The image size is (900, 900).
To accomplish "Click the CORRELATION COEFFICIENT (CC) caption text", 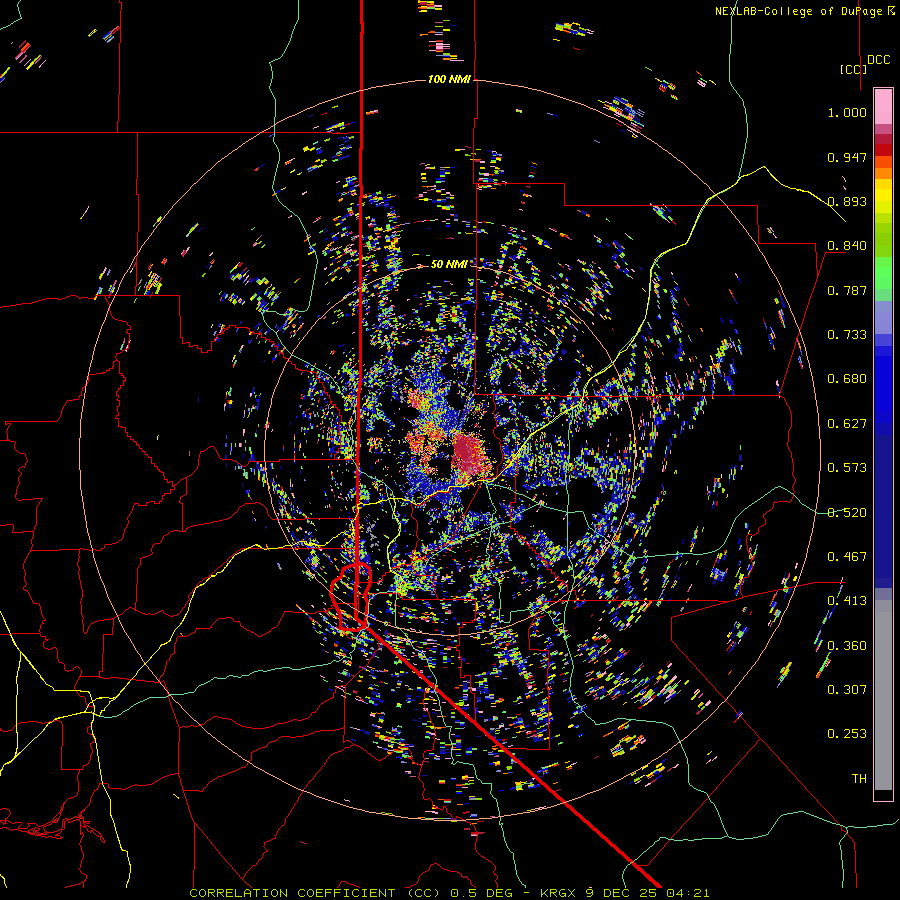I will pos(314,893).
